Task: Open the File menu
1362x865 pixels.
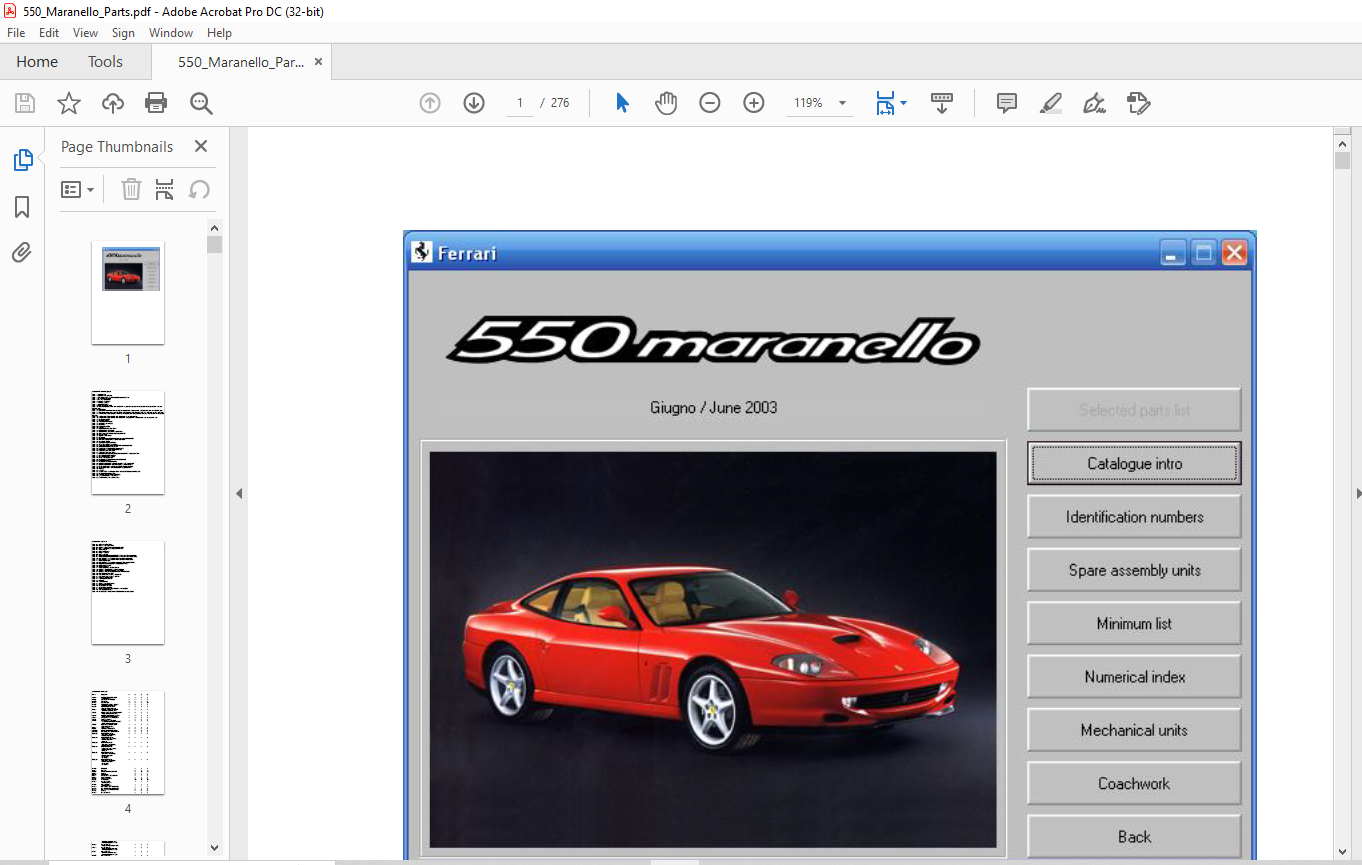Action: 16,33
